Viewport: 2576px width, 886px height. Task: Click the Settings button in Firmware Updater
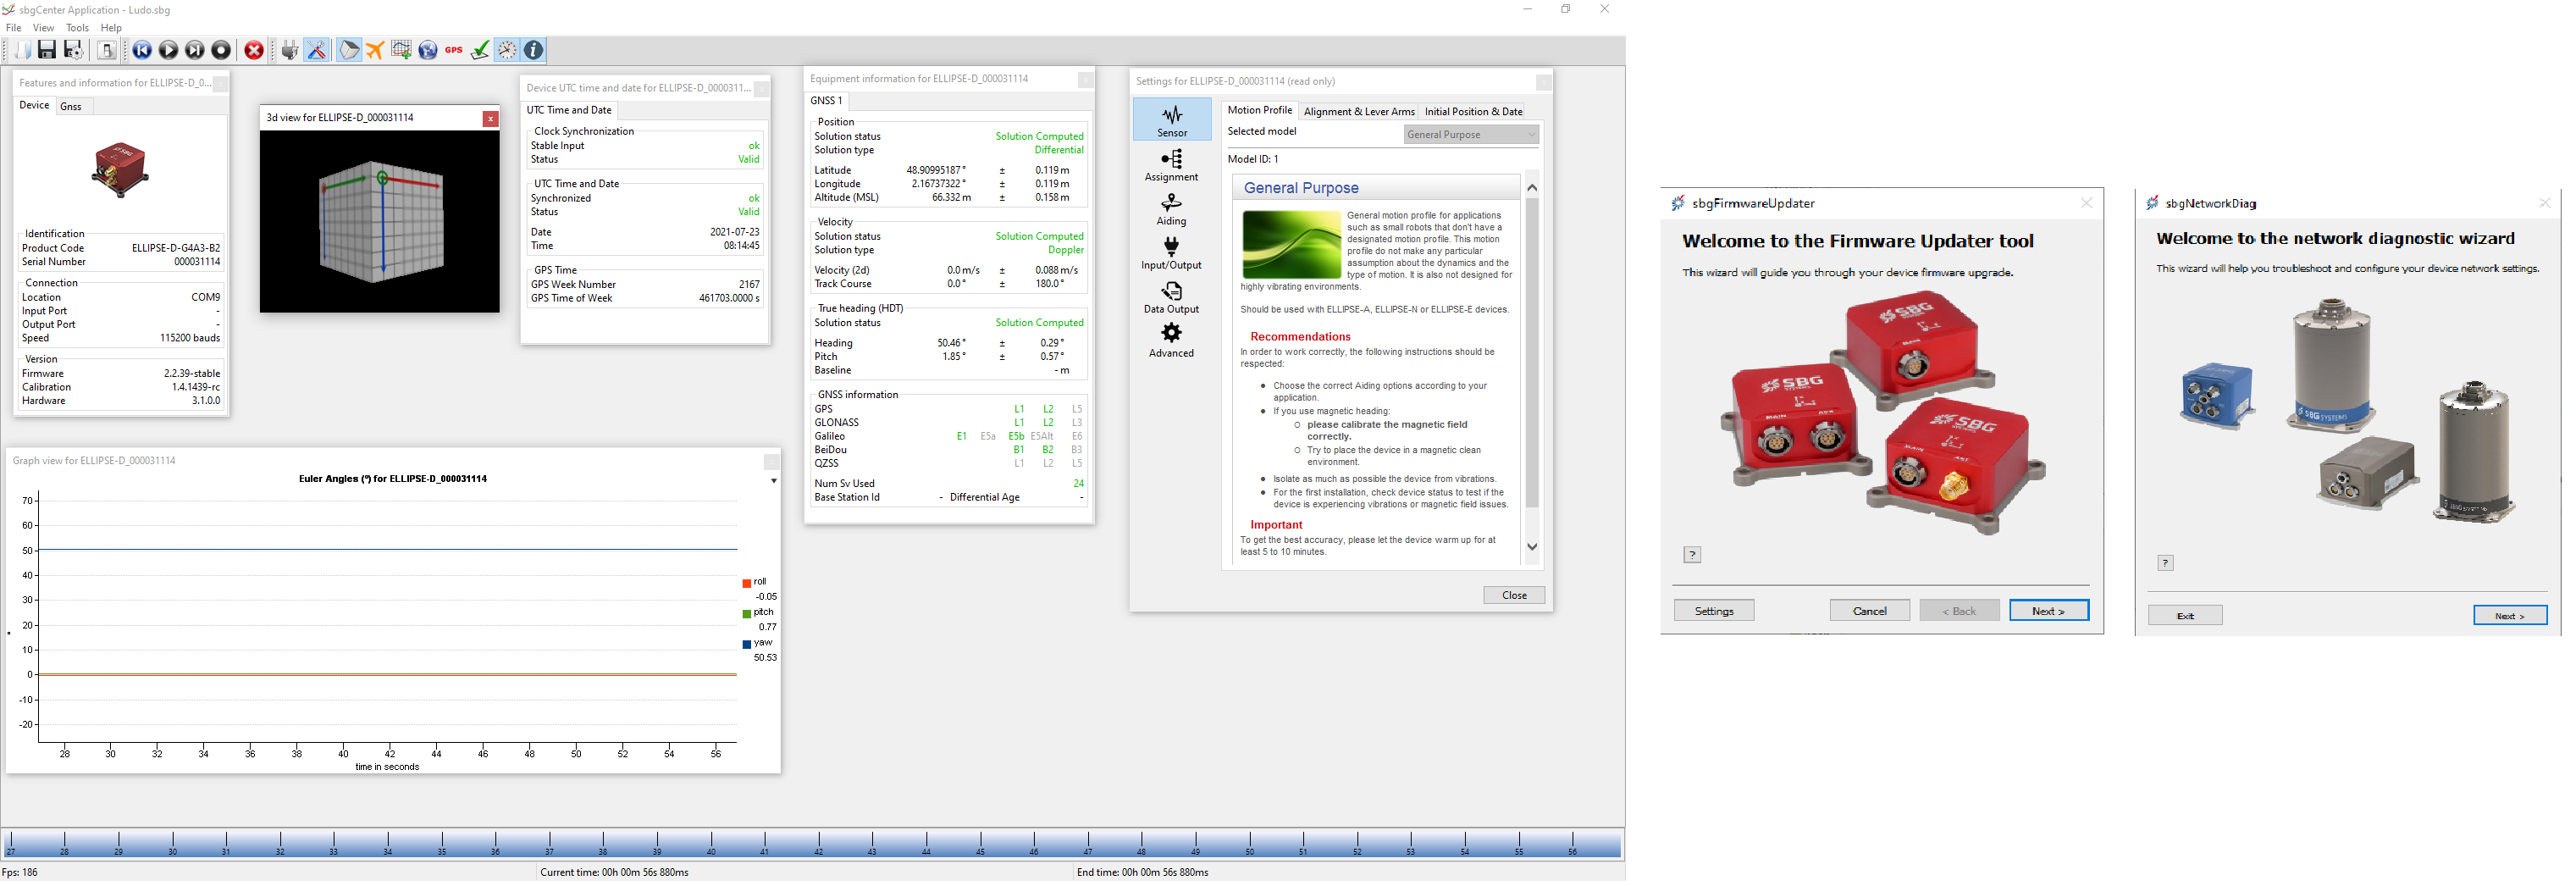[1714, 612]
